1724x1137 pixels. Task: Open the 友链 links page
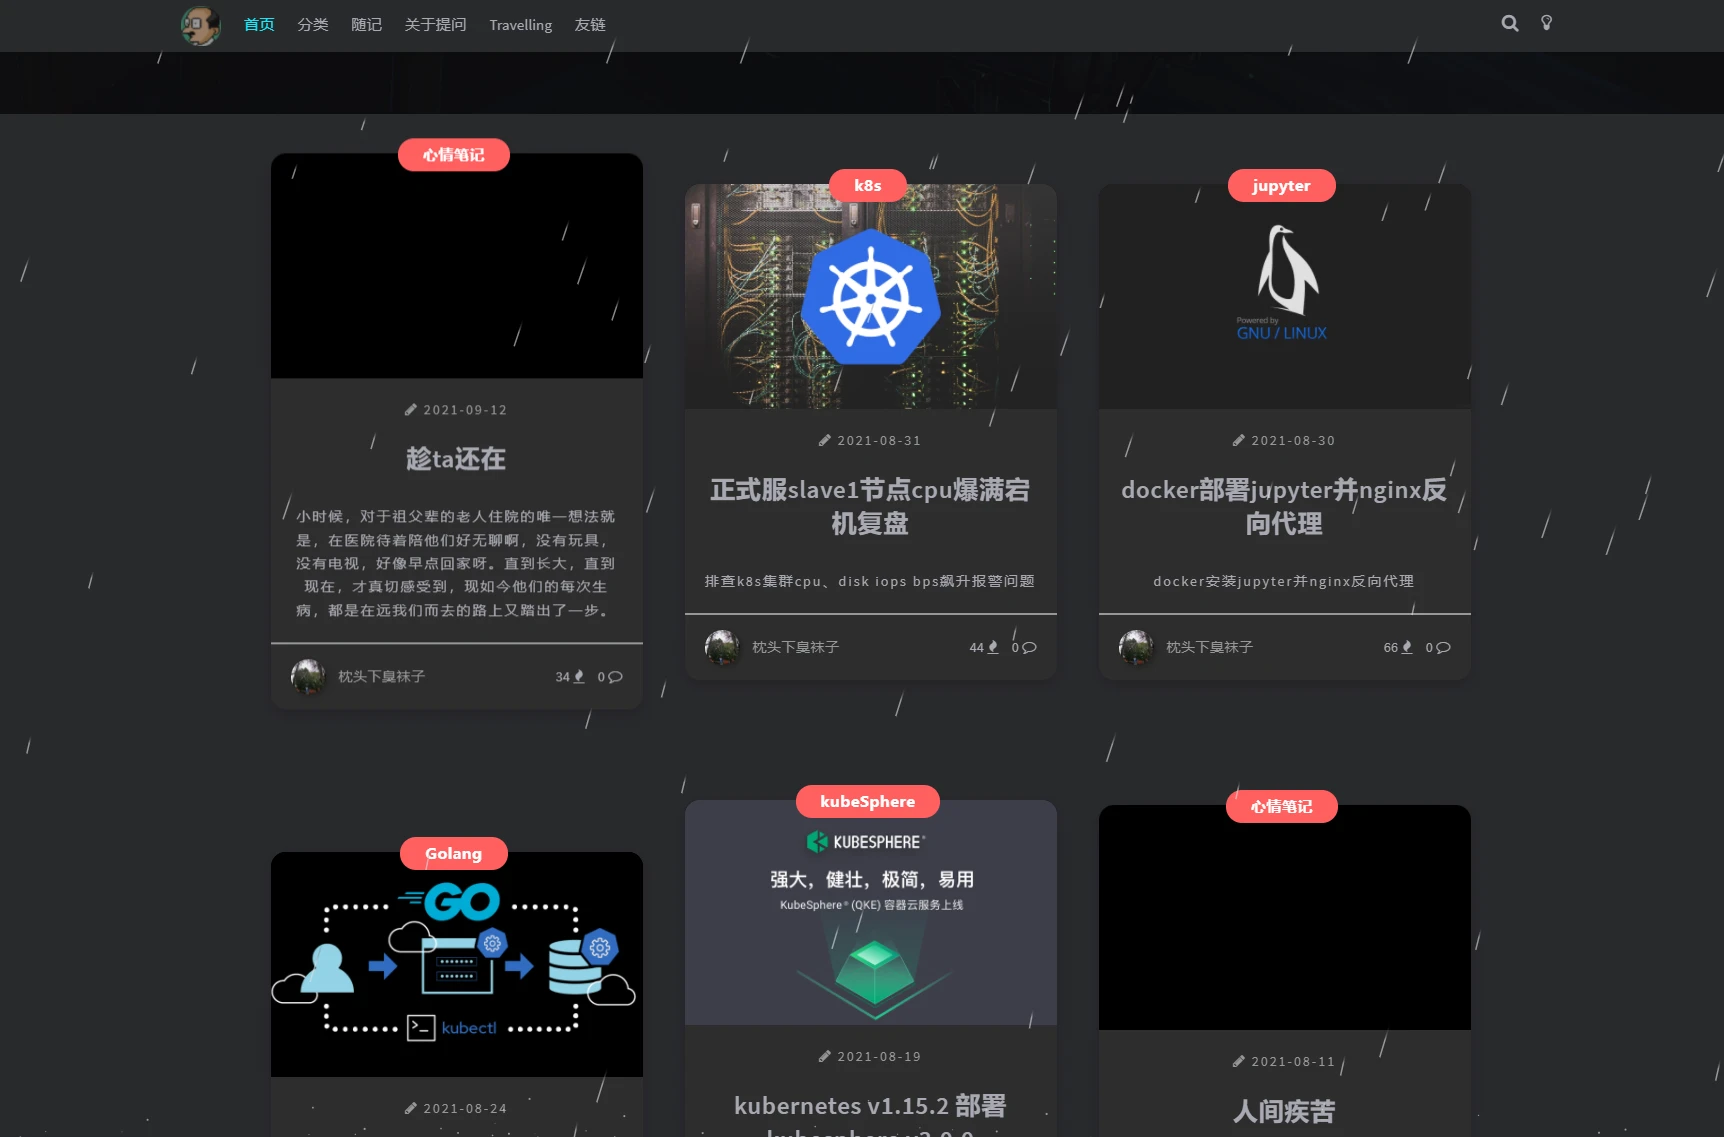tap(590, 25)
